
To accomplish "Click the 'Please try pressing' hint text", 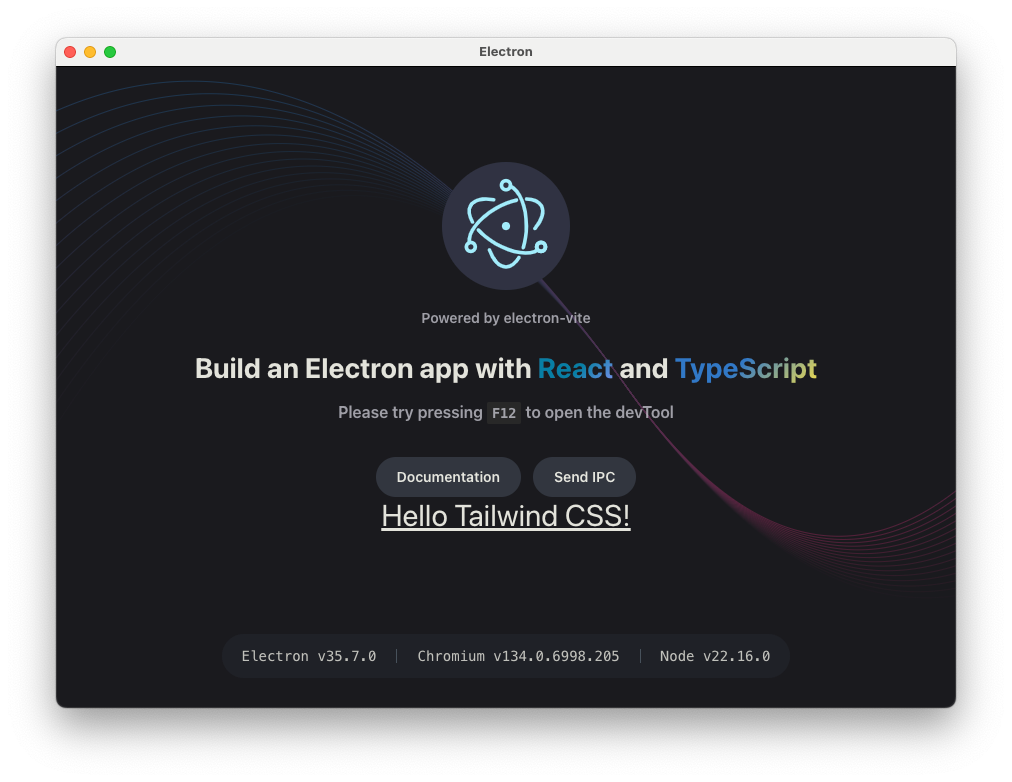I will coord(410,412).
